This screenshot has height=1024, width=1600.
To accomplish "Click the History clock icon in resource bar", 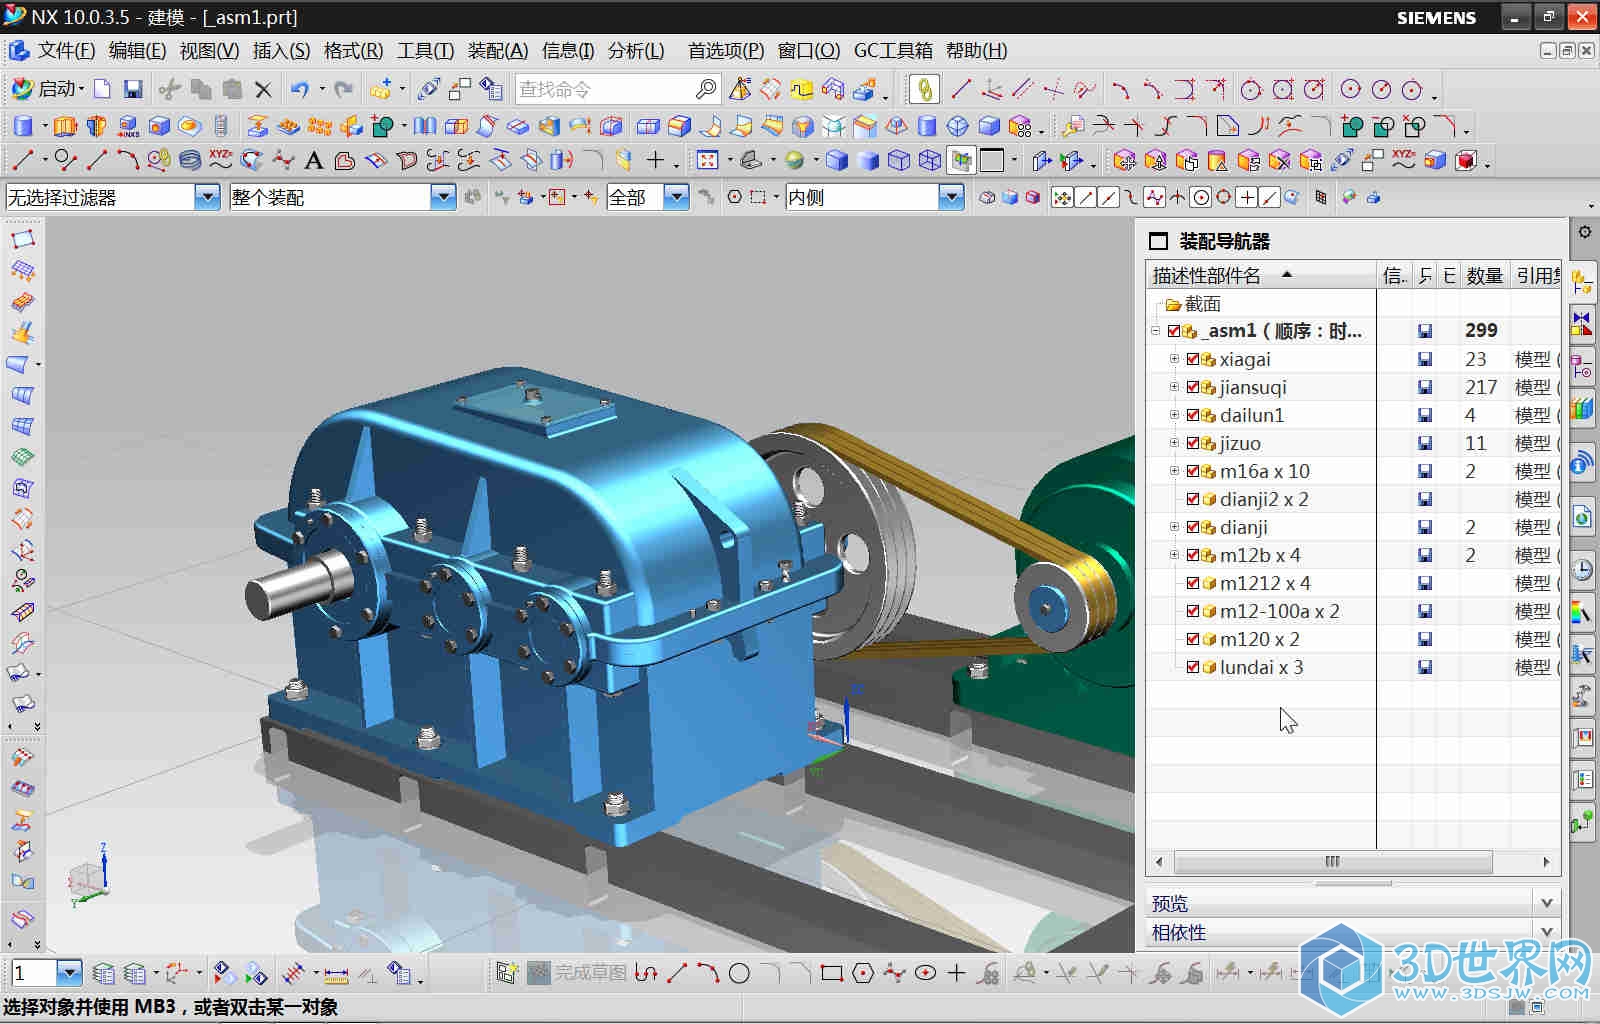I will tap(1582, 570).
